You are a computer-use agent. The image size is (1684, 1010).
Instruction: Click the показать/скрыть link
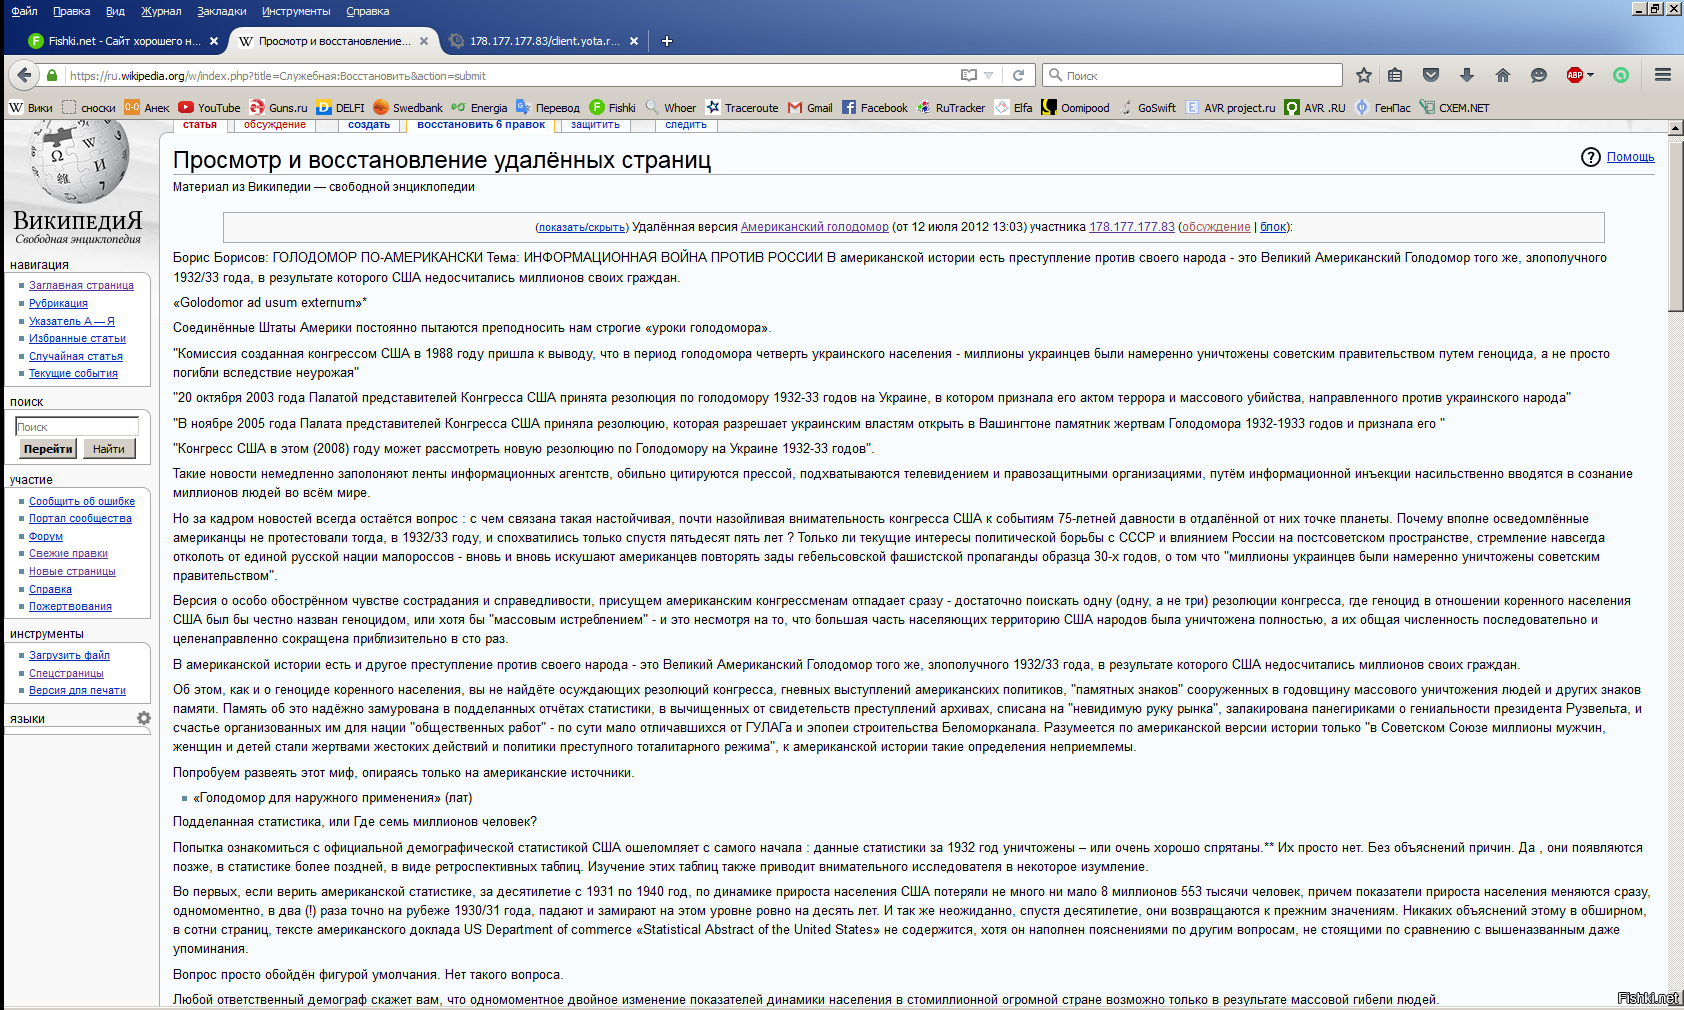pos(583,227)
